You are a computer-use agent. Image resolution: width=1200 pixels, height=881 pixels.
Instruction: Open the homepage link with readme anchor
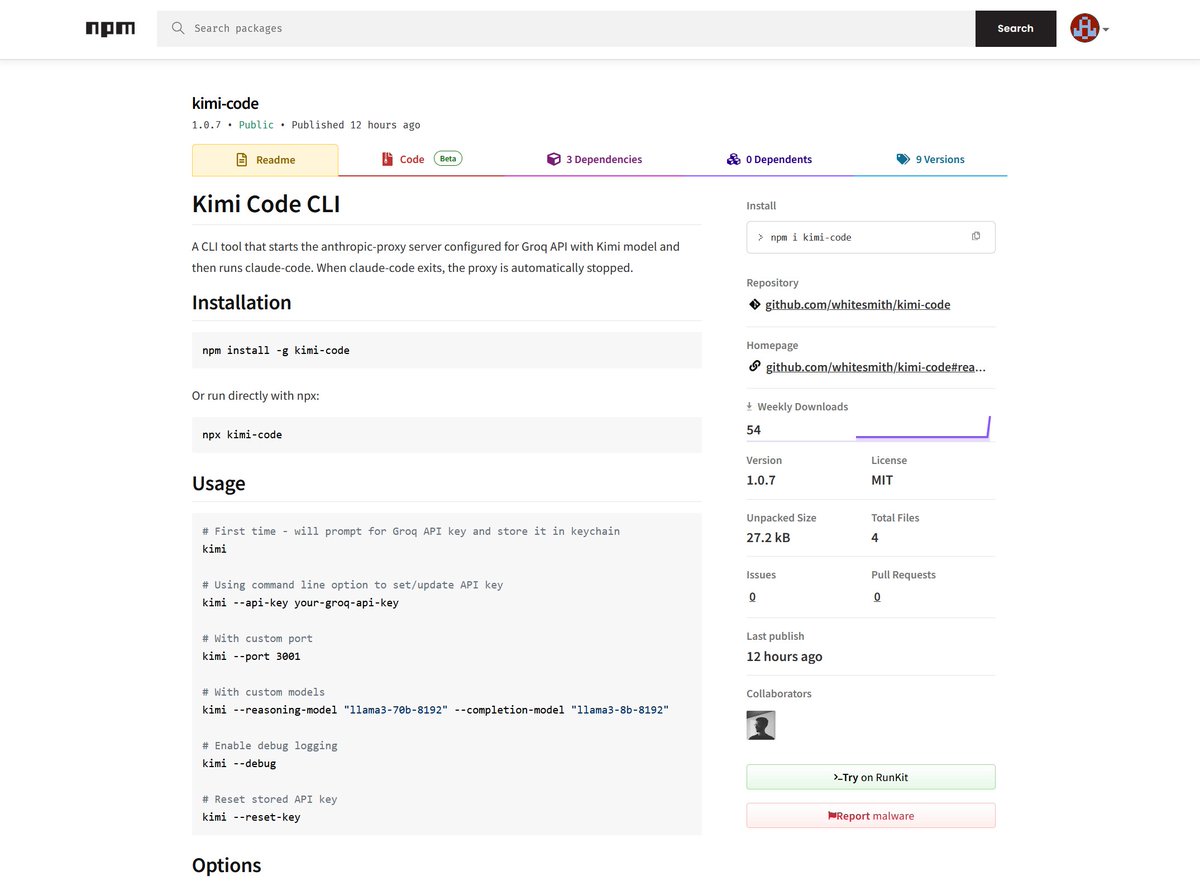point(875,367)
